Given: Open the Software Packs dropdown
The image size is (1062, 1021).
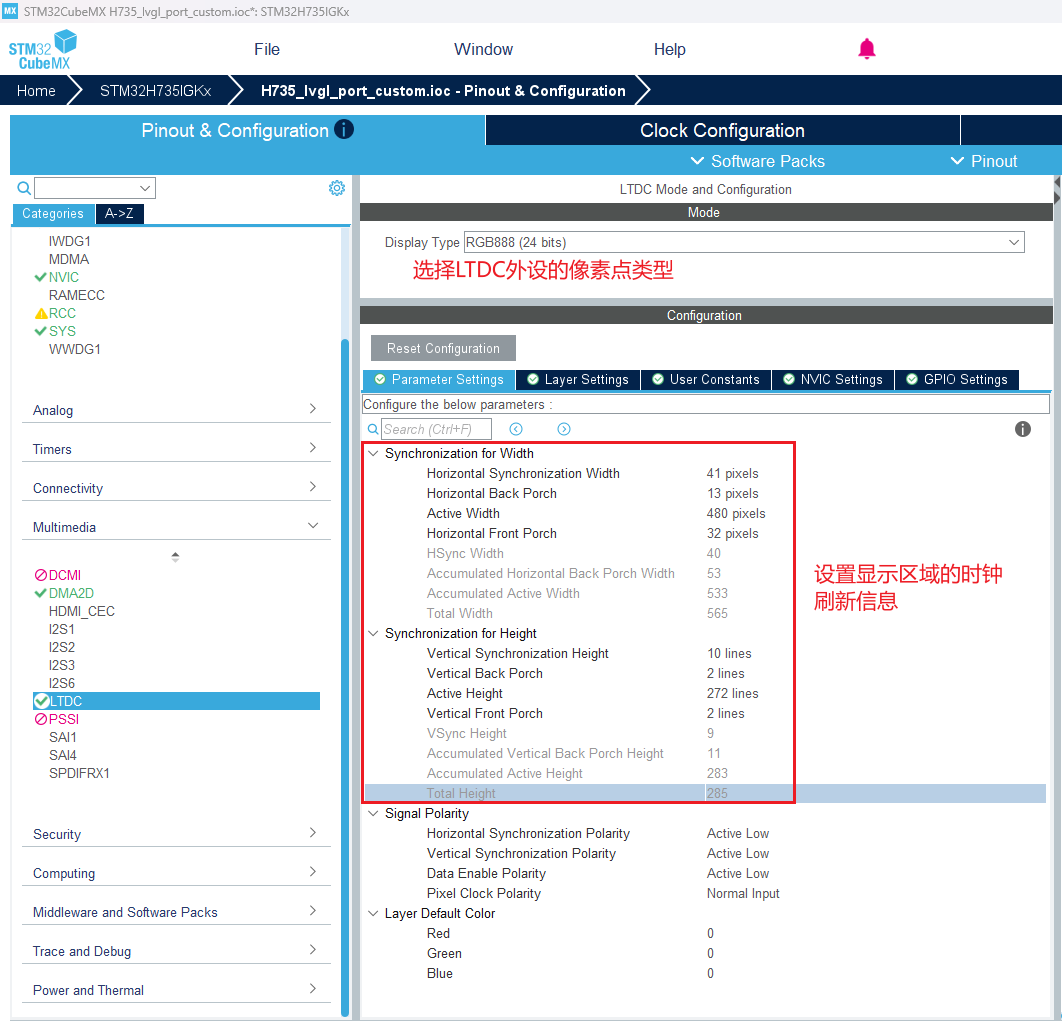Looking at the screenshot, I should (x=757, y=161).
